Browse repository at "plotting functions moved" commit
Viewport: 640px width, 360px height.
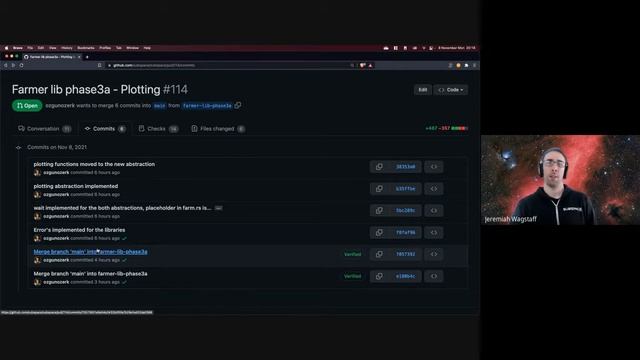coord(433,167)
